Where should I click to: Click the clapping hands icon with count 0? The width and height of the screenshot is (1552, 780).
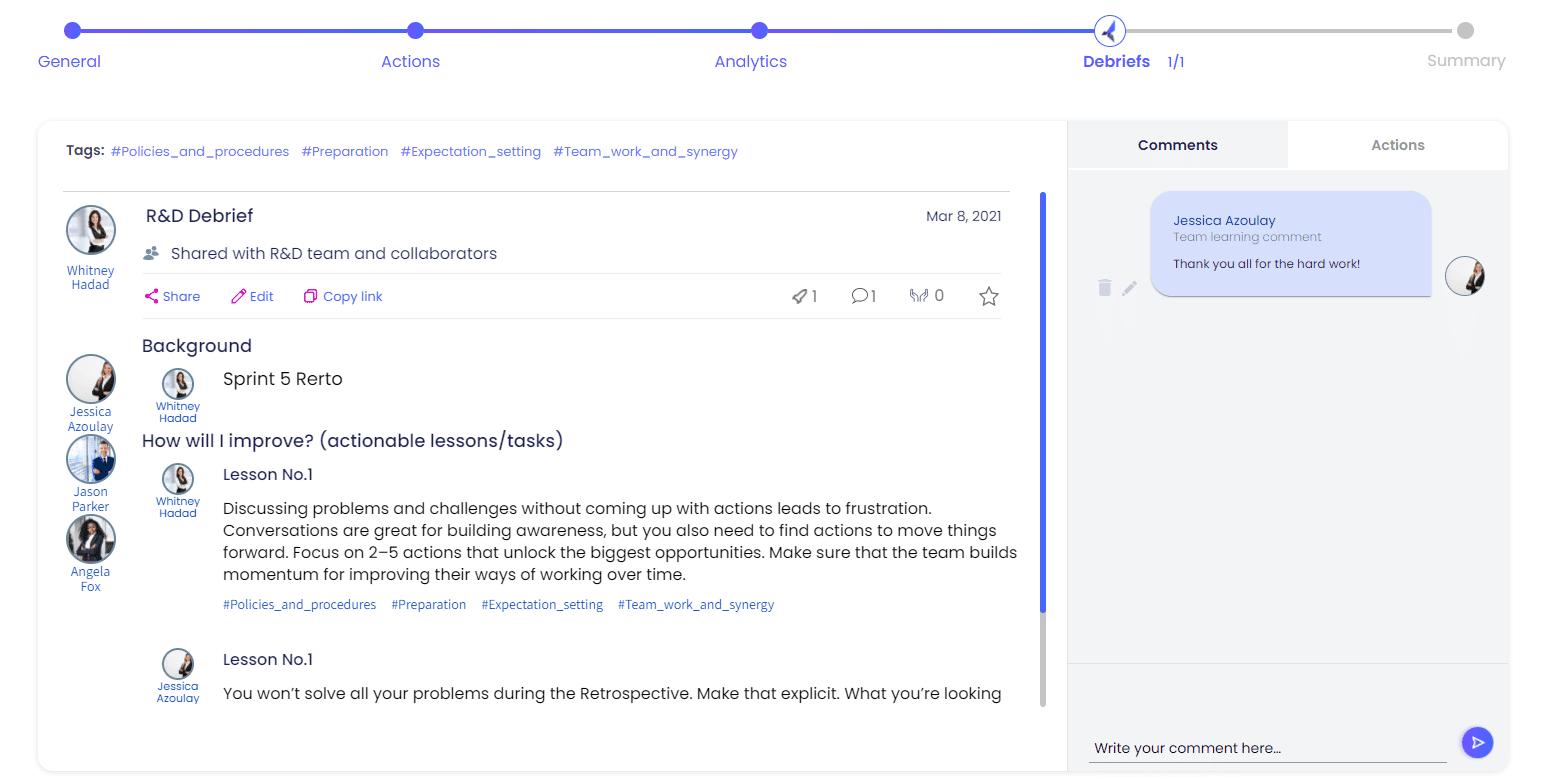(x=918, y=296)
